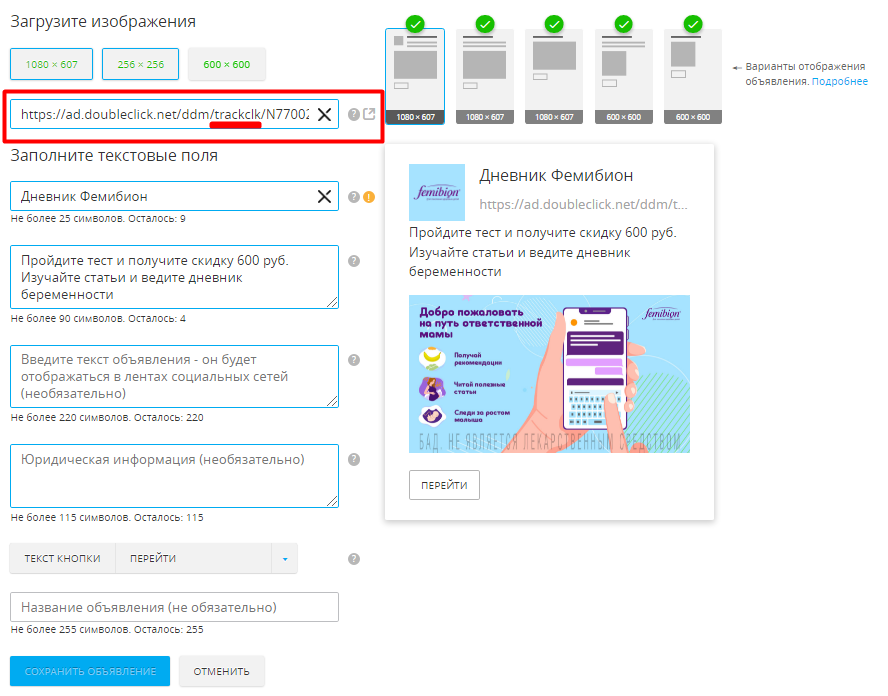Show help for the 'Текст кнопки' selector

click(354, 559)
